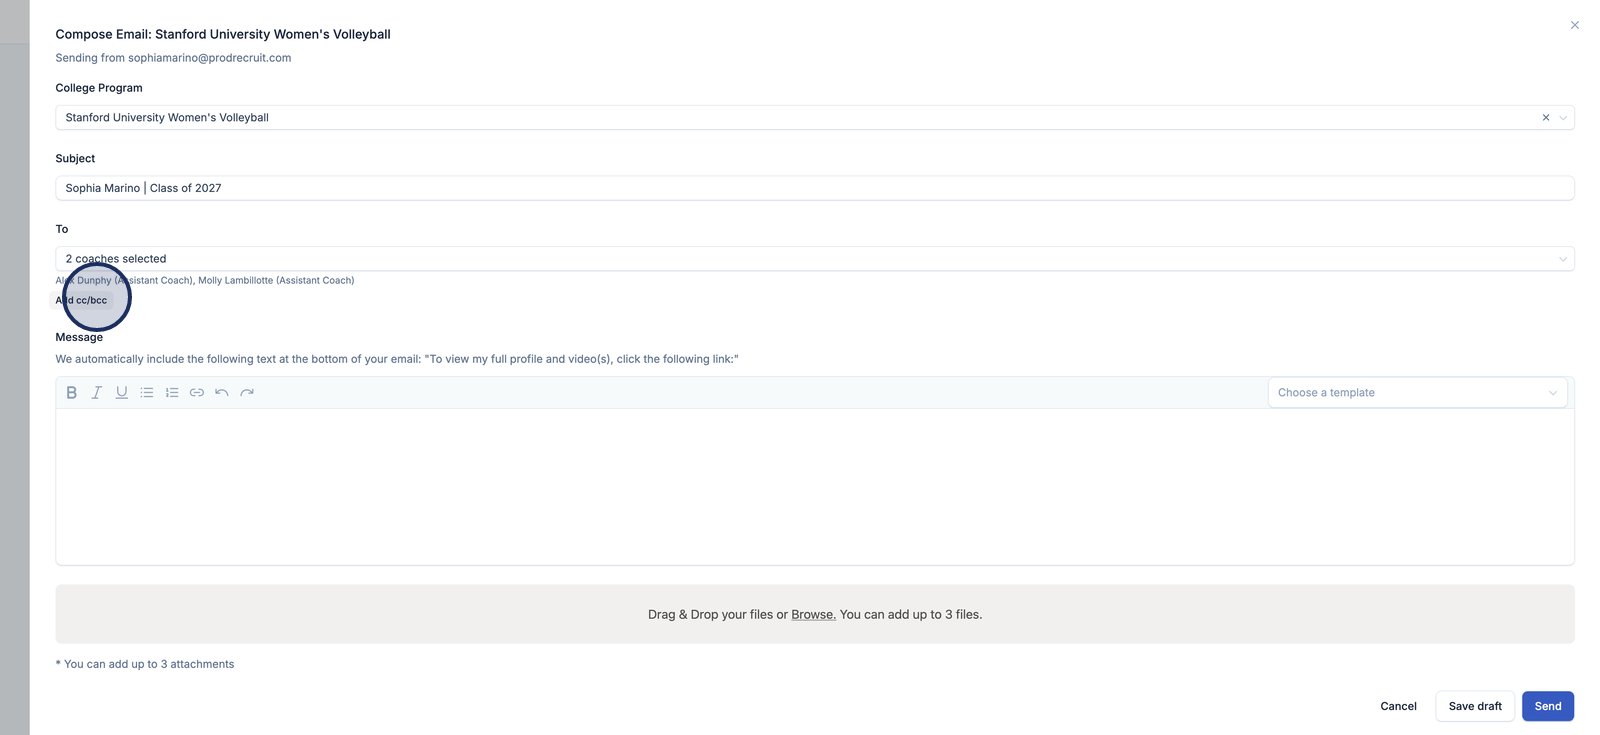Apply bold formatting in message toolbar
Image resolution: width=1600 pixels, height=735 pixels.
point(71,393)
